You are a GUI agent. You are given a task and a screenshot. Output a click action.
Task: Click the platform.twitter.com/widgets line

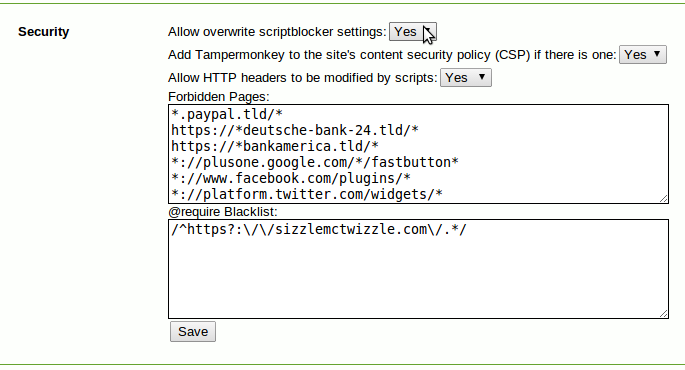[307, 194]
